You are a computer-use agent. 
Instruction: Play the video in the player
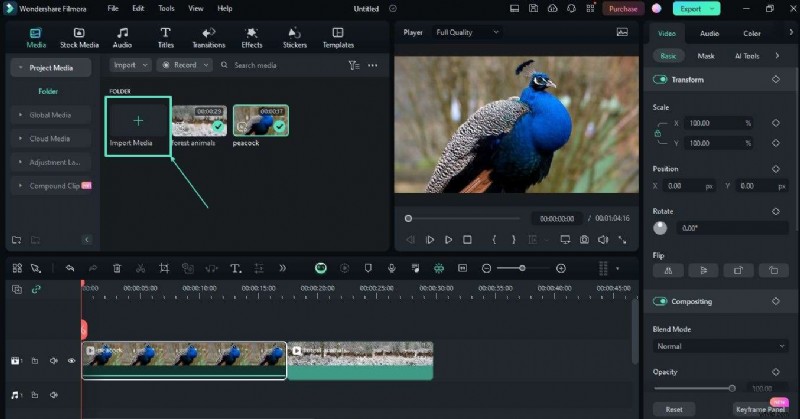tap(448, 239)
